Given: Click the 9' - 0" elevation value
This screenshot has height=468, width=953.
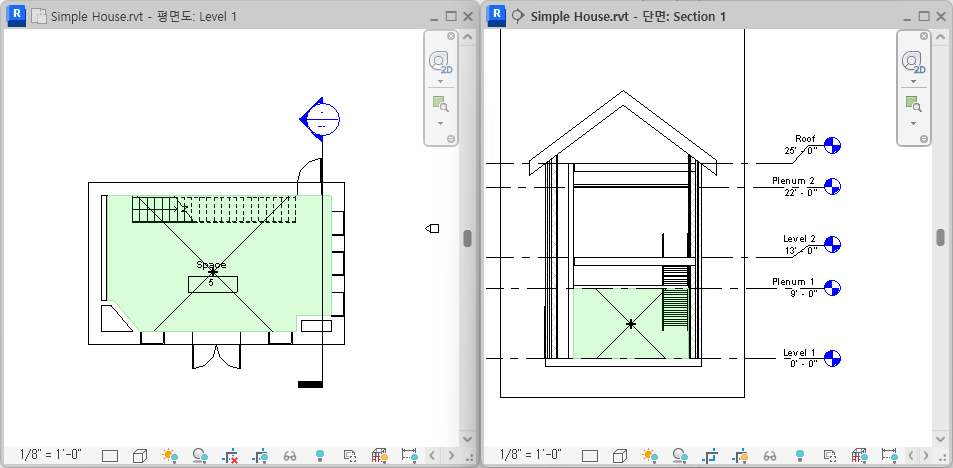Looking at the screenshot, I should pos(802,293).
